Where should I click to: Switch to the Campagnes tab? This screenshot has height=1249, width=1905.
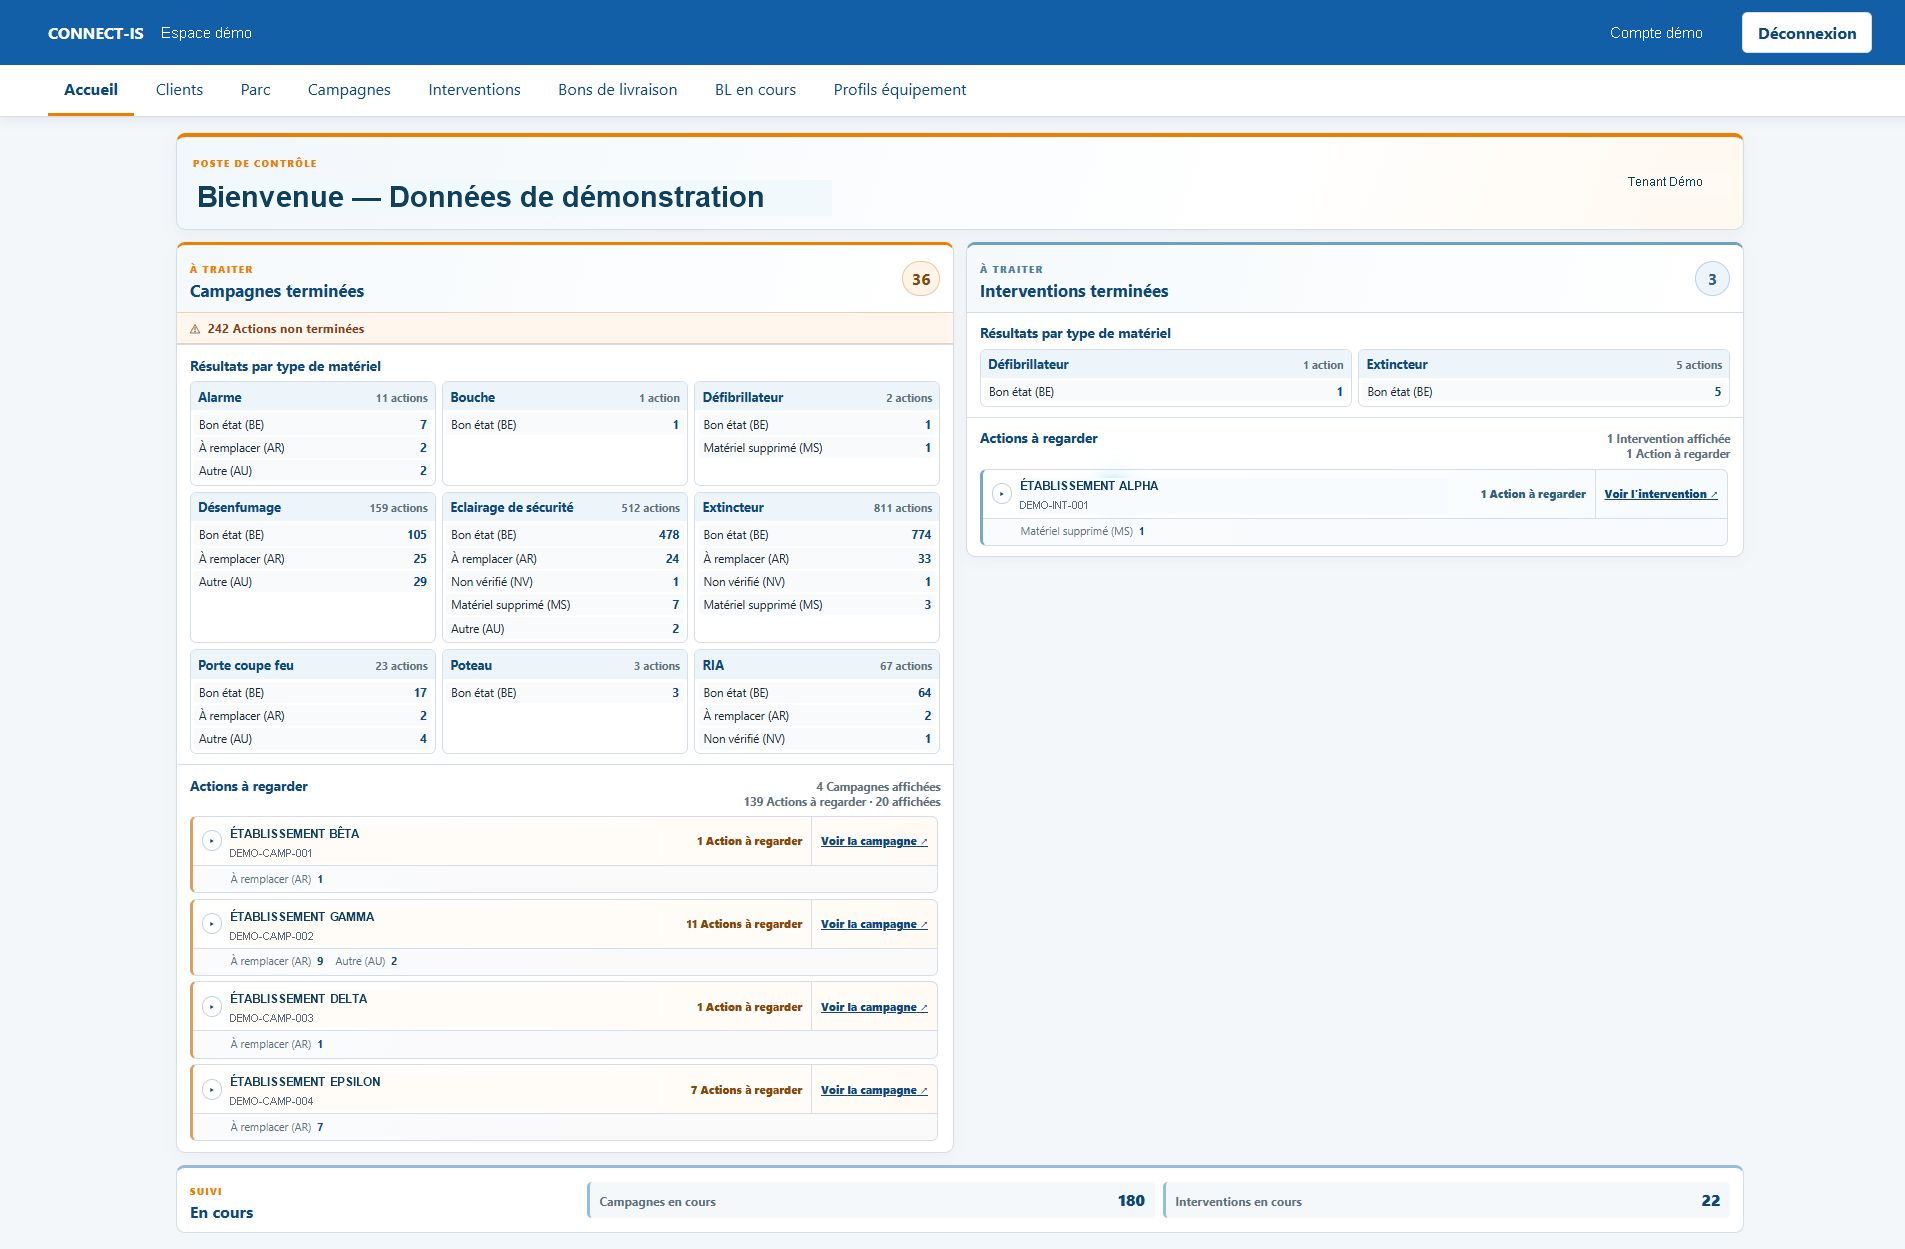(x=349, y=90)
